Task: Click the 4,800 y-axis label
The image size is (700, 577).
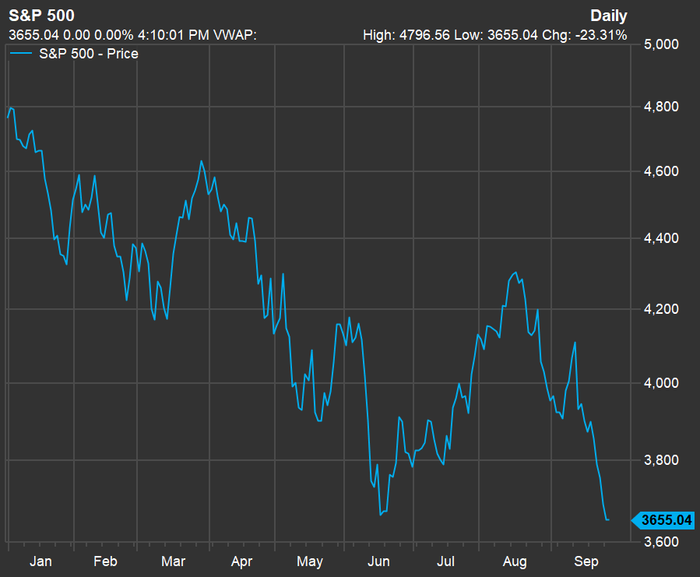Action: (661, 107)
